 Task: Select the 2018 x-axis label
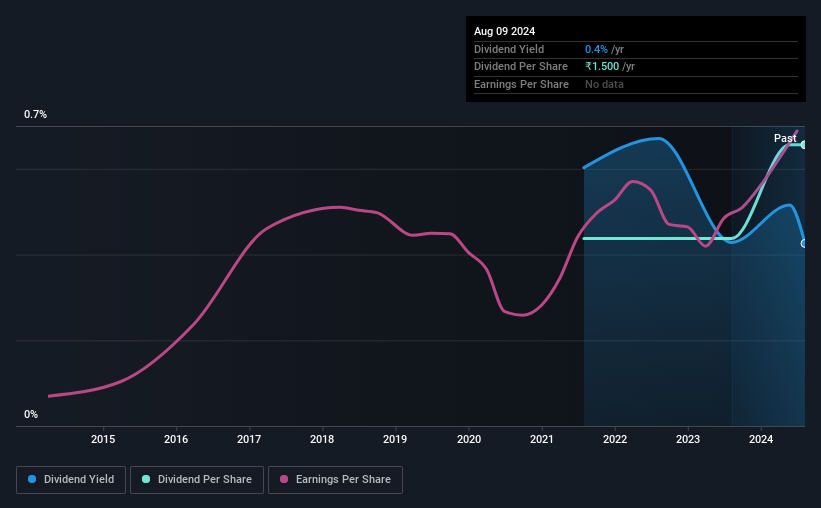(x=322, y=439)
